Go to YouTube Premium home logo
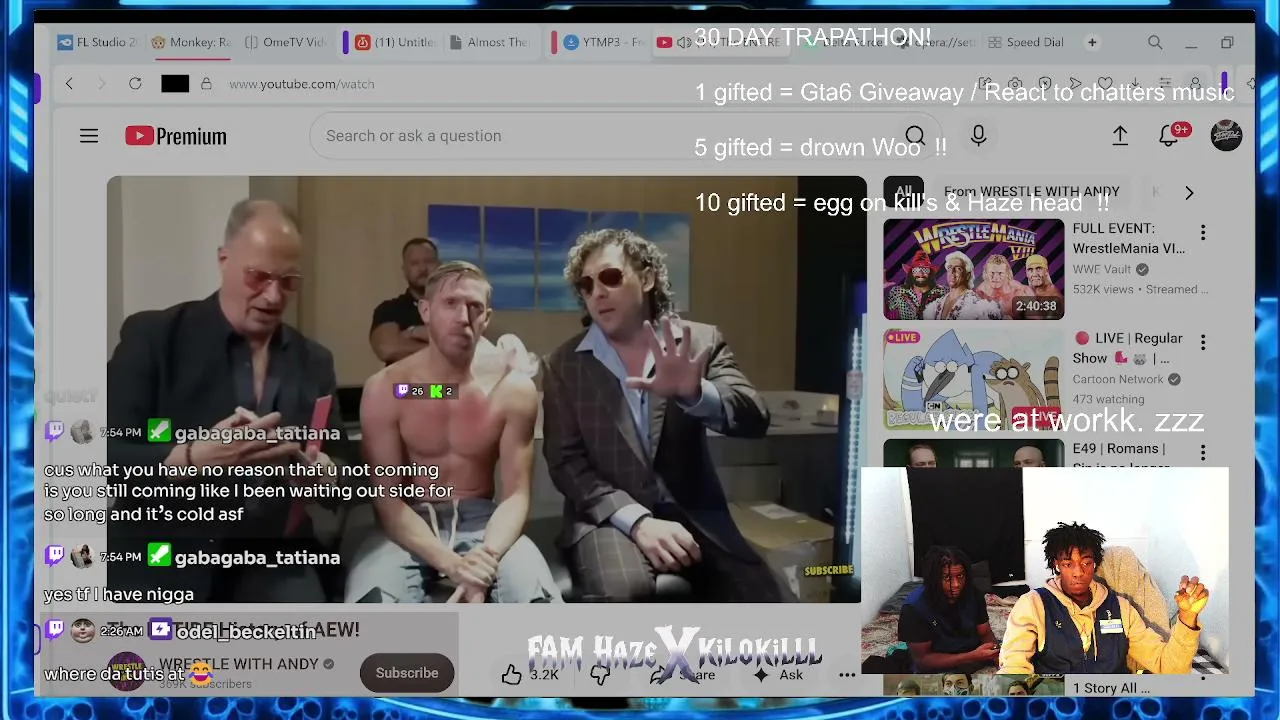 coord(176,136)
